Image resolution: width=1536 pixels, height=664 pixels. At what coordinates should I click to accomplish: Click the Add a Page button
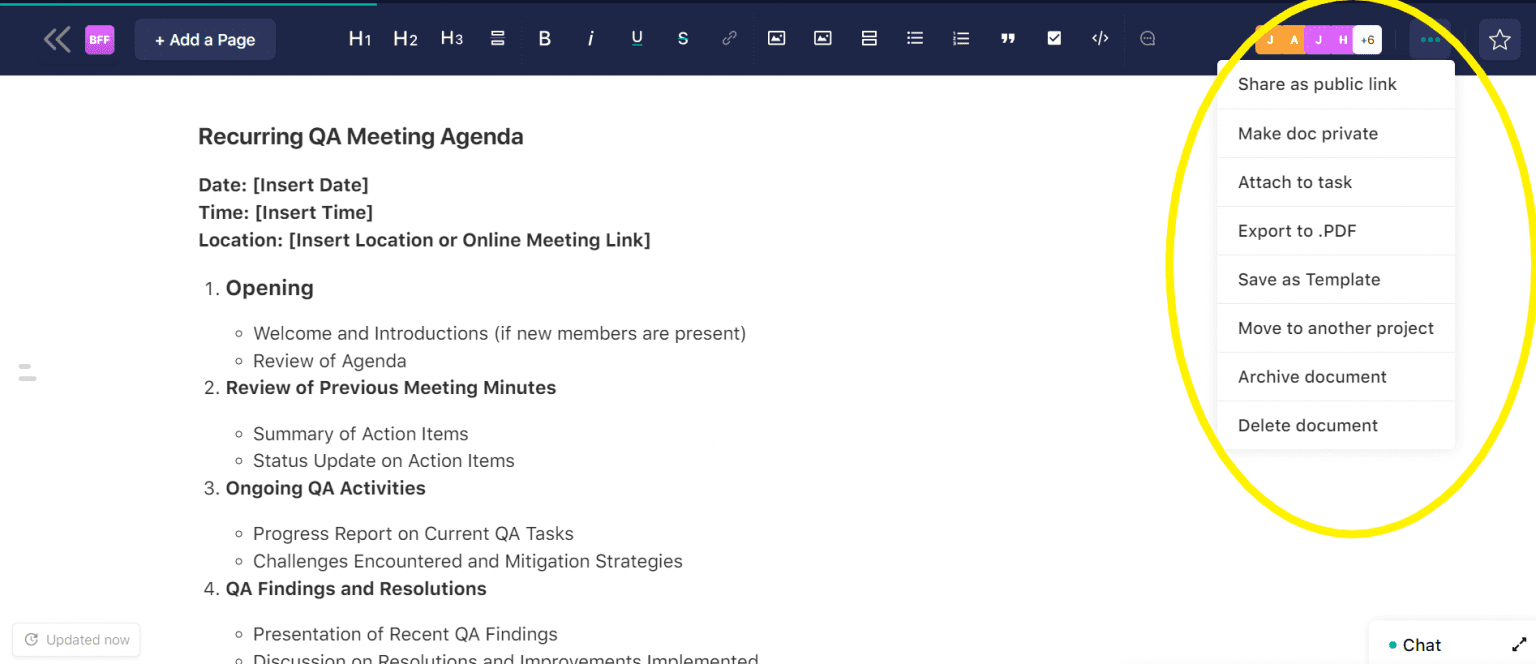tap(205, 39)
